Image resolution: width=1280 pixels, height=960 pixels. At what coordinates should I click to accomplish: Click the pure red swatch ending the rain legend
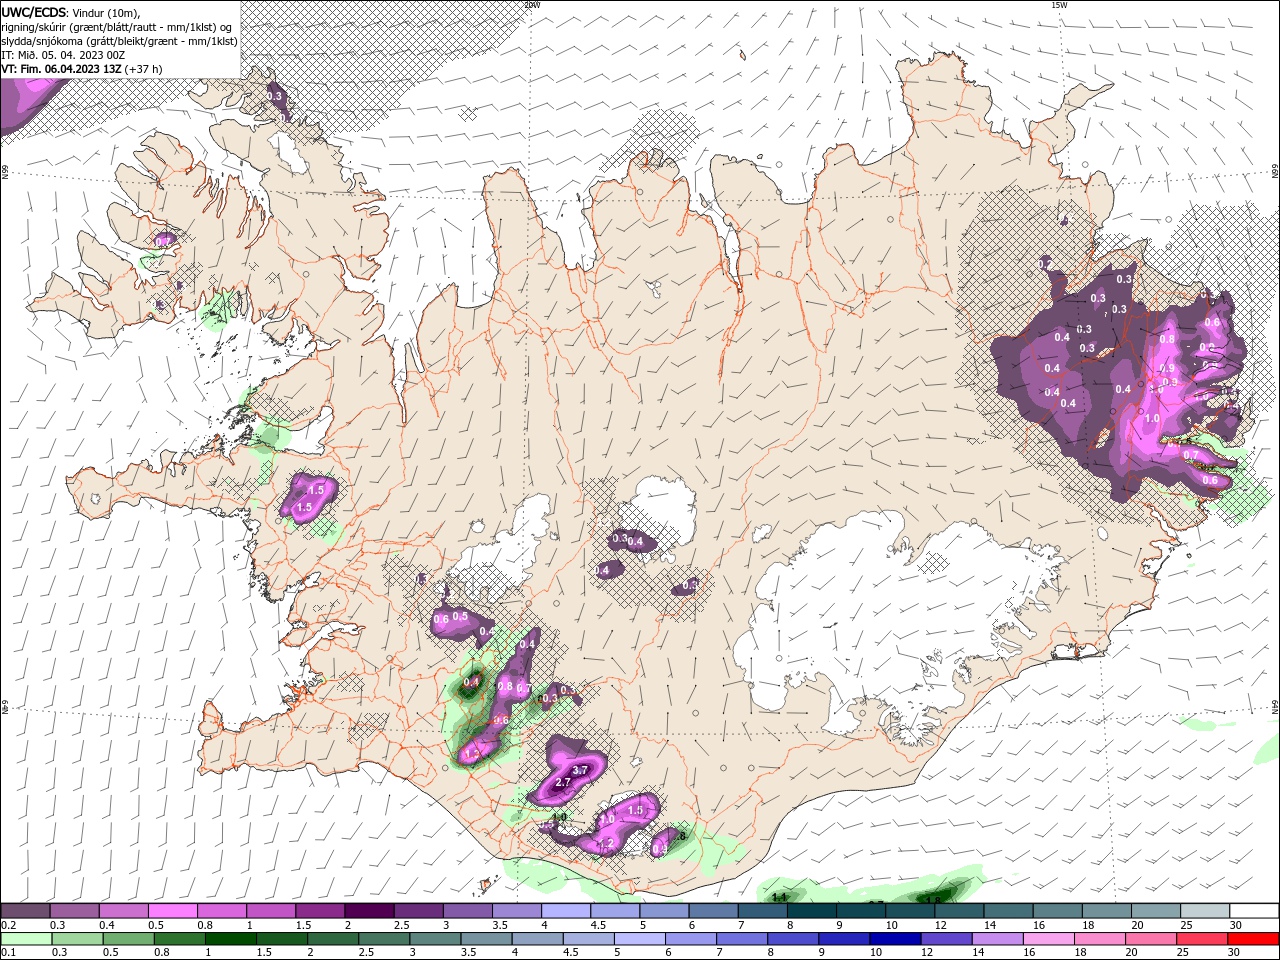click(x=1255, y=939)
